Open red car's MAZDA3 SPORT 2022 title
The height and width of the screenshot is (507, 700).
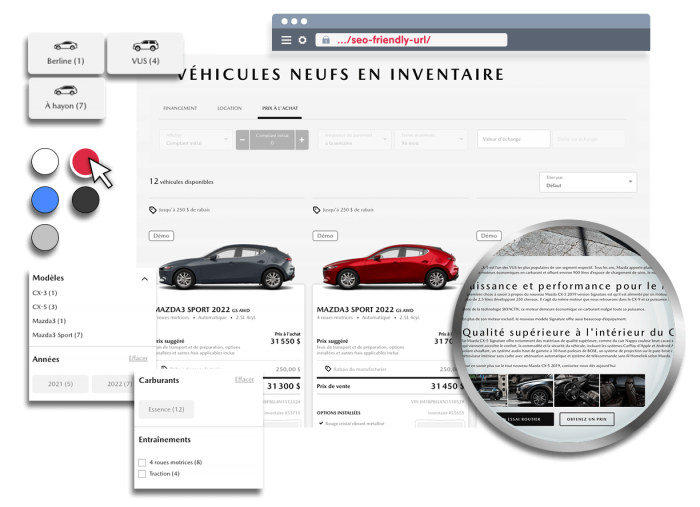[355, 309]
